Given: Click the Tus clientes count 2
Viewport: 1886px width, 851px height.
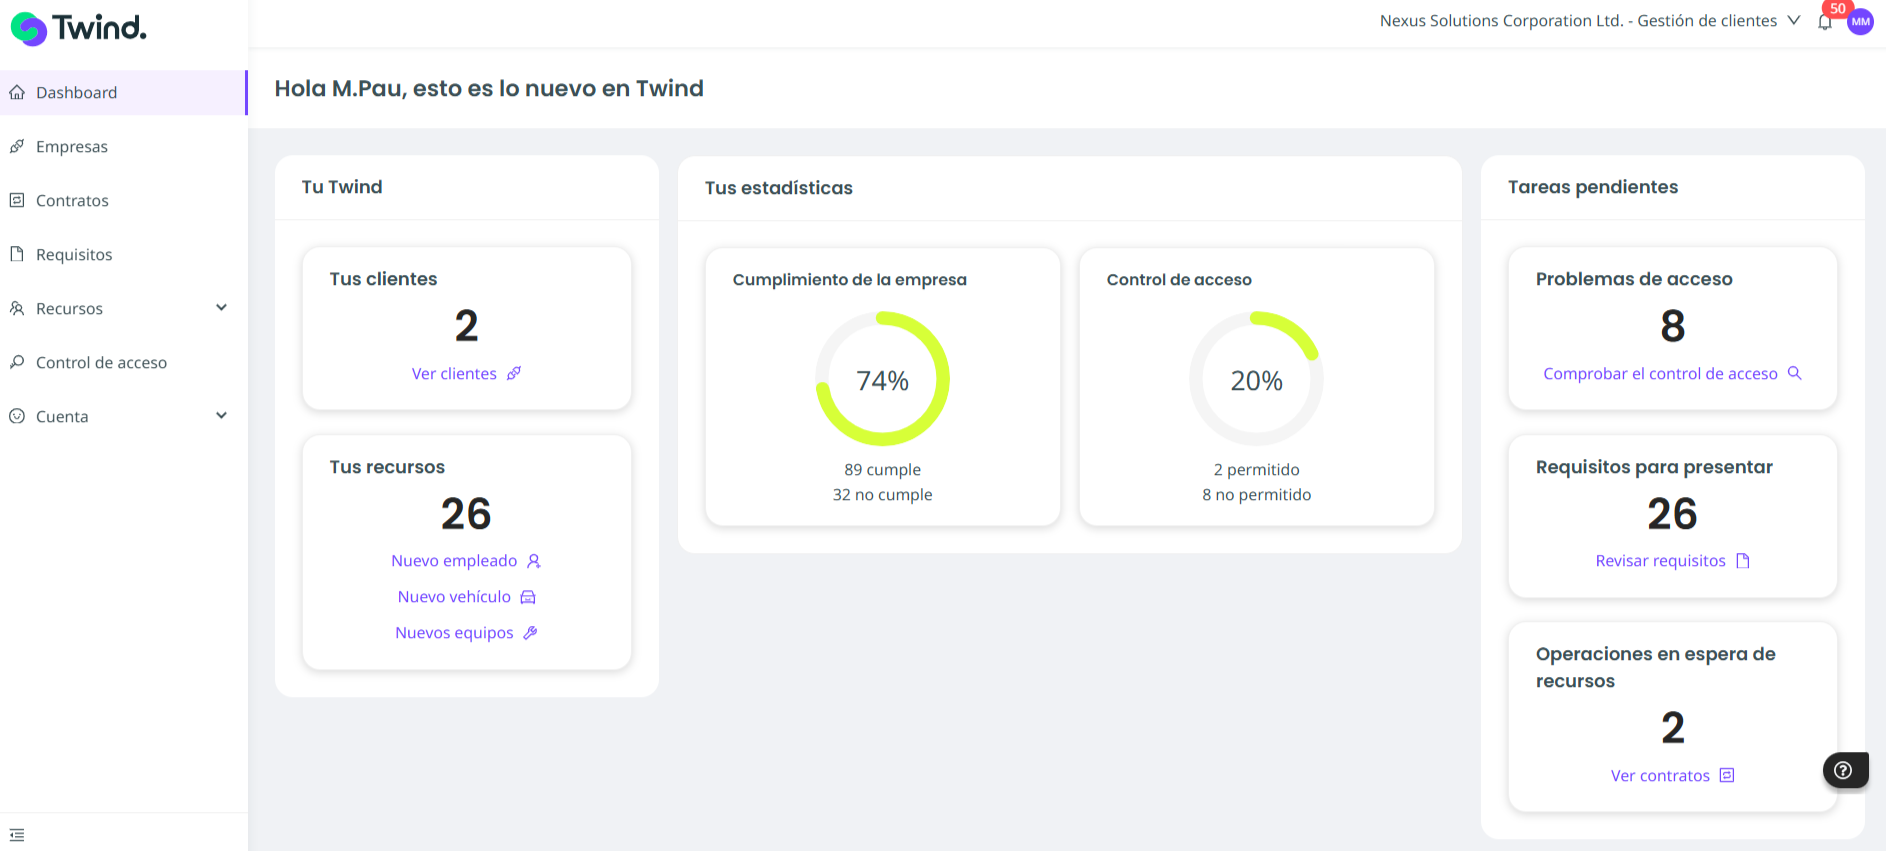Looking at the screenshot, I should pyautogui.click(x=466, y=326).
